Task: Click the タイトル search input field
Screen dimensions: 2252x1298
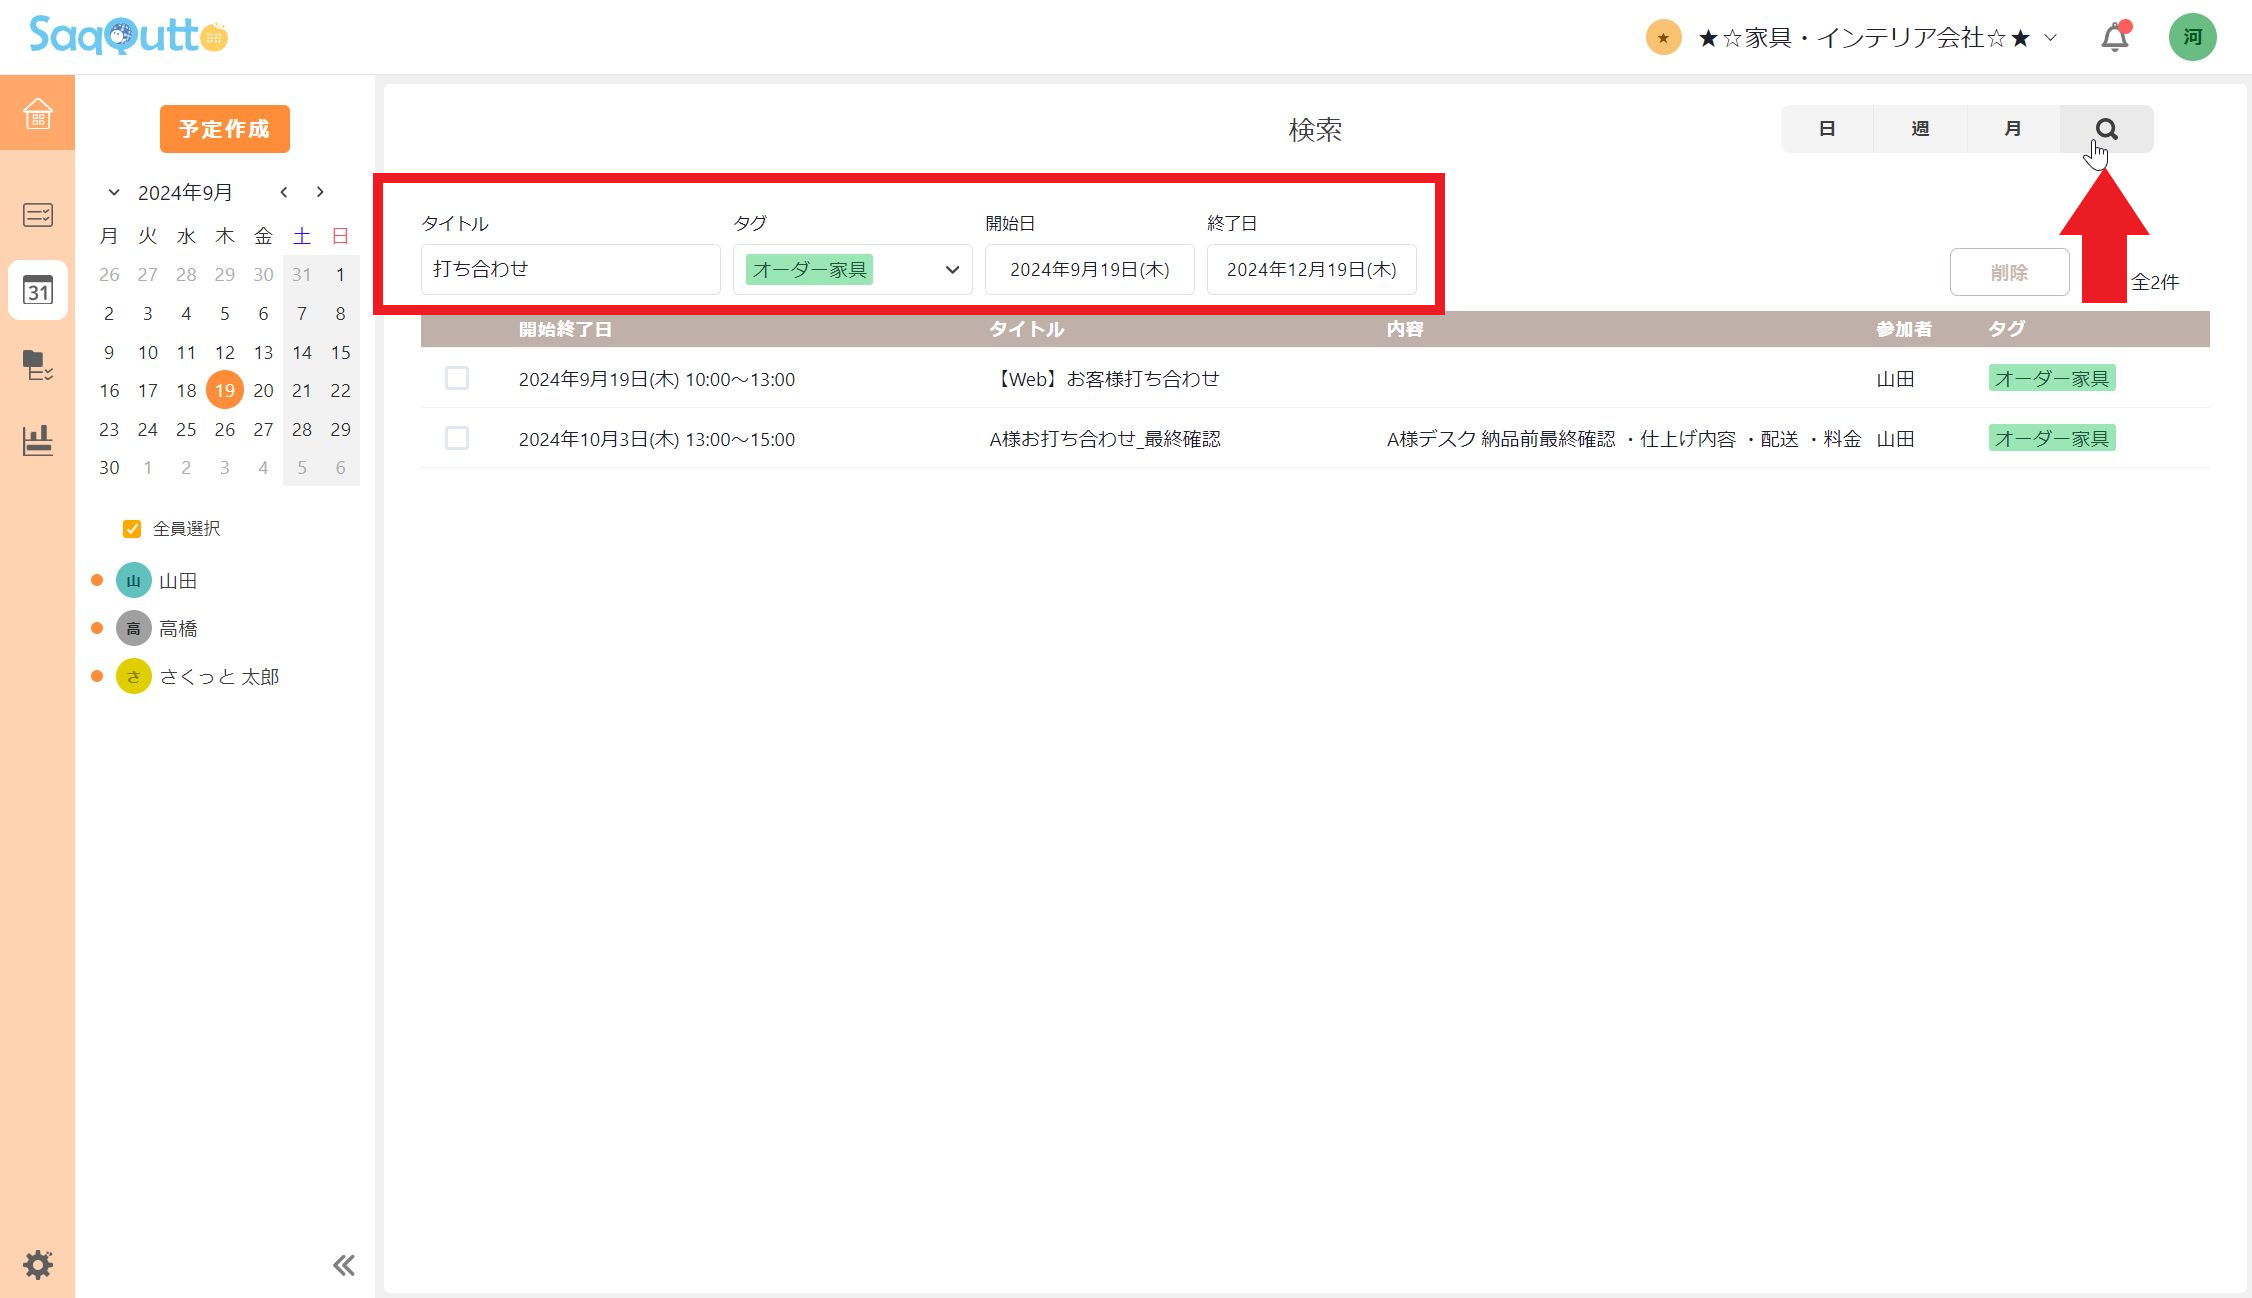Action: 570,269
